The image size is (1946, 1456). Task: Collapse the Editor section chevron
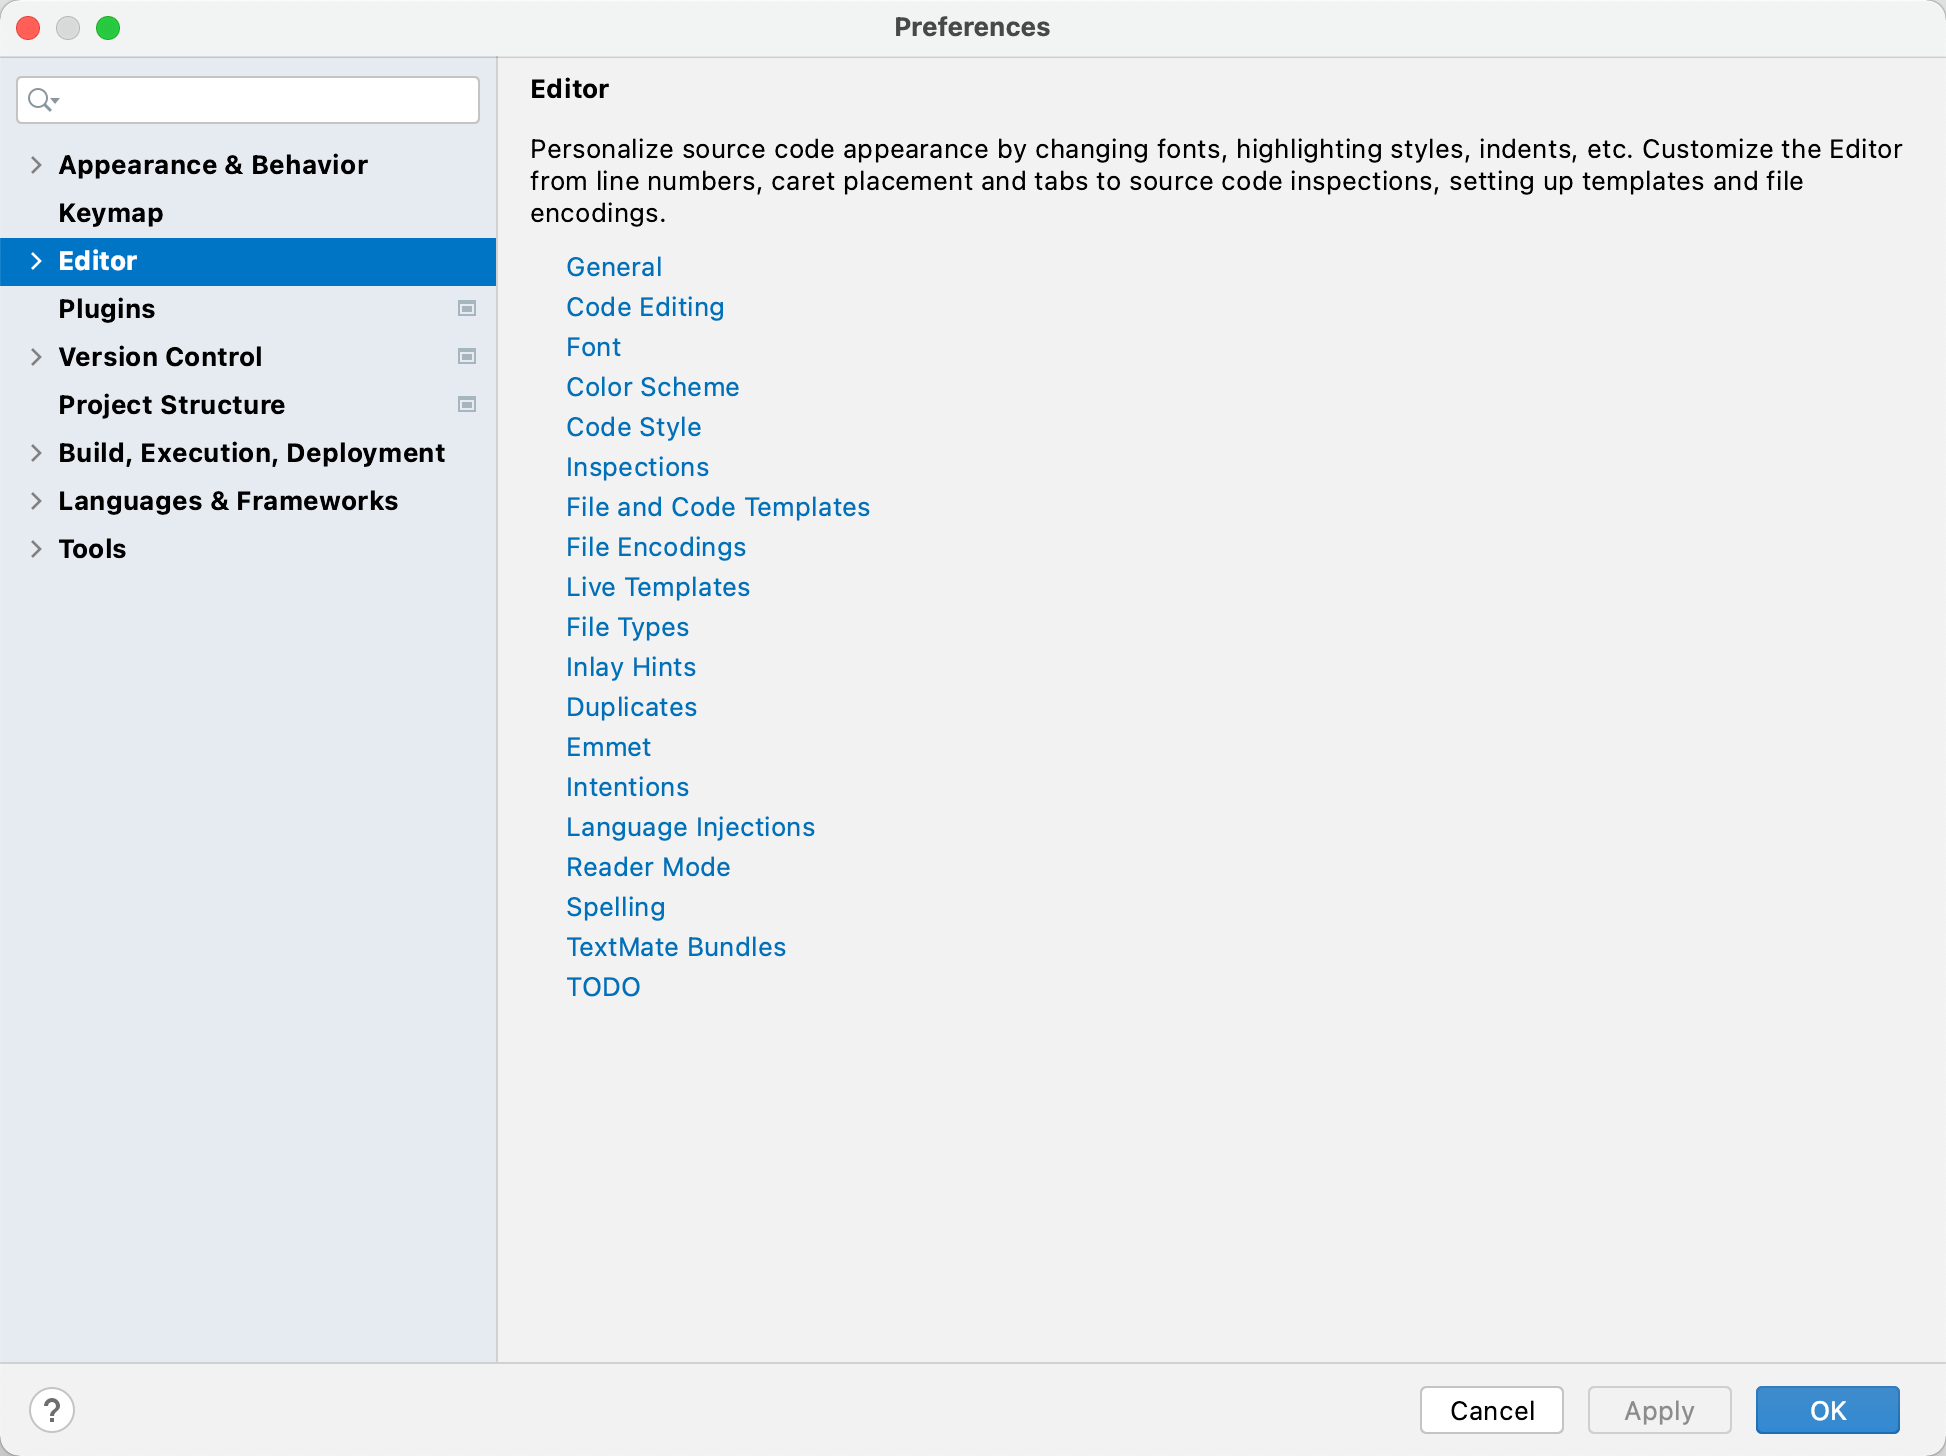pos(35,261)
